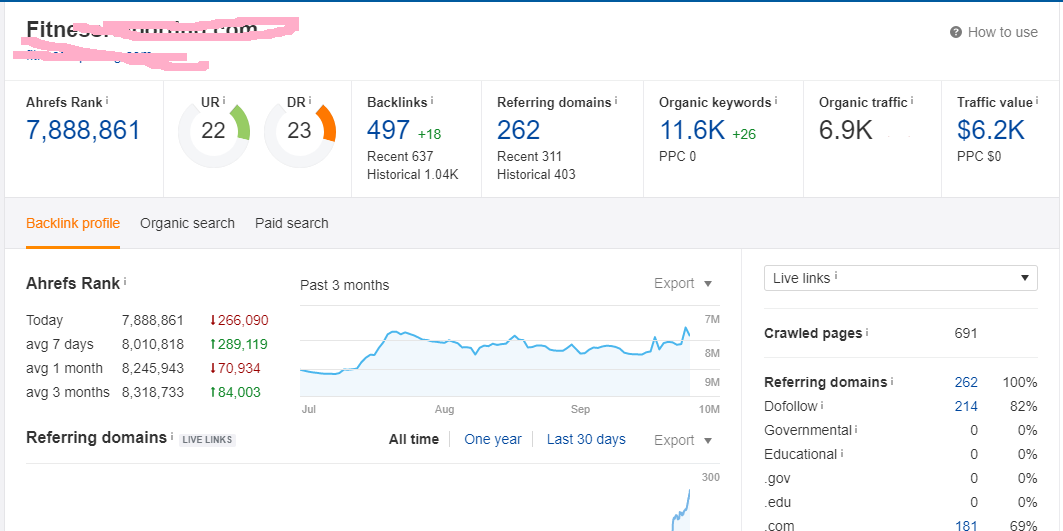Click info icon next to Crawled pages
The height and width of the screenshot is (531, 1063).
pyautogui.click(x=867, y=333)
